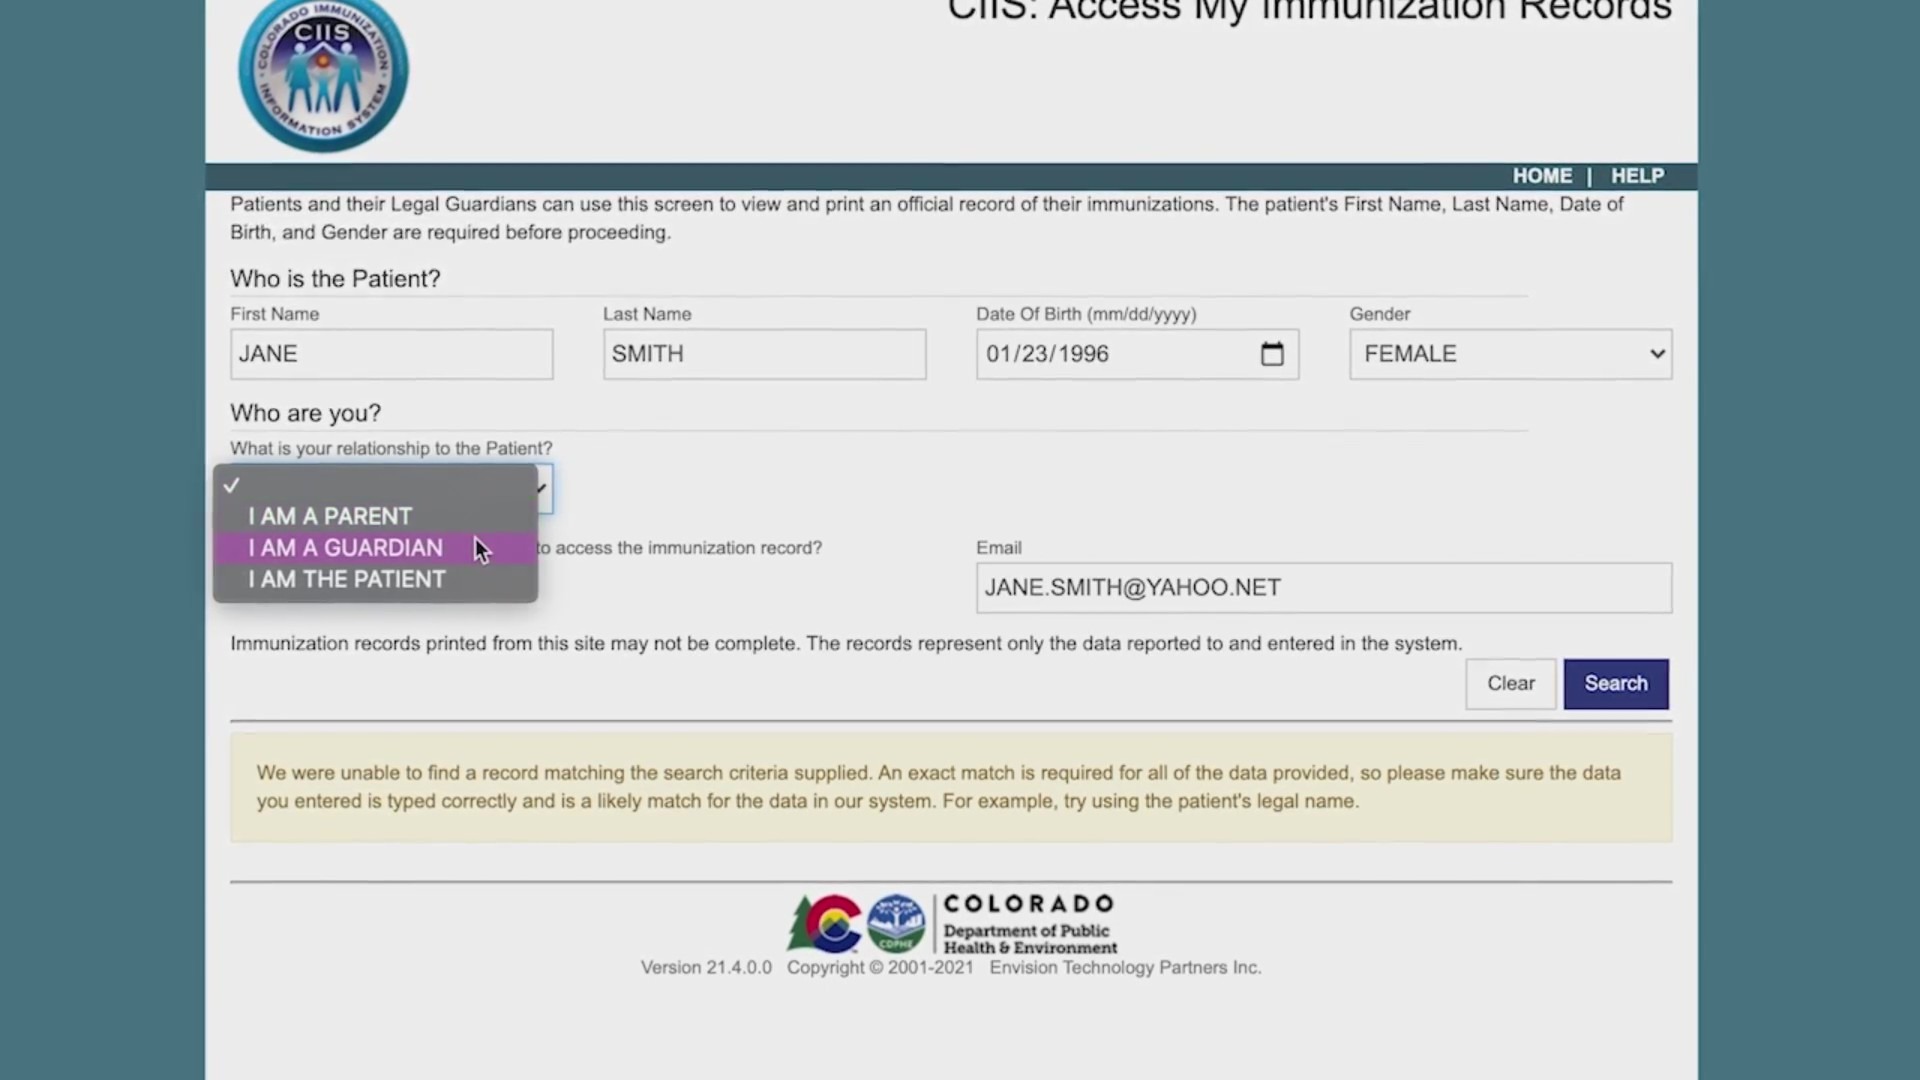Viewport: 1920px width, 1080px height.
Task: Select 'I AM A GUARDIAN' option
Action: point(344,546)
